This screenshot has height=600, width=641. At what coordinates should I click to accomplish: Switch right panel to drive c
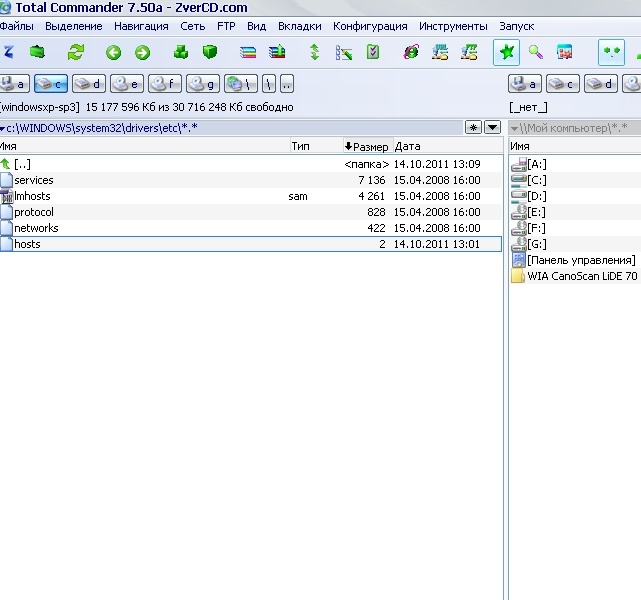(x=562, y=84)
